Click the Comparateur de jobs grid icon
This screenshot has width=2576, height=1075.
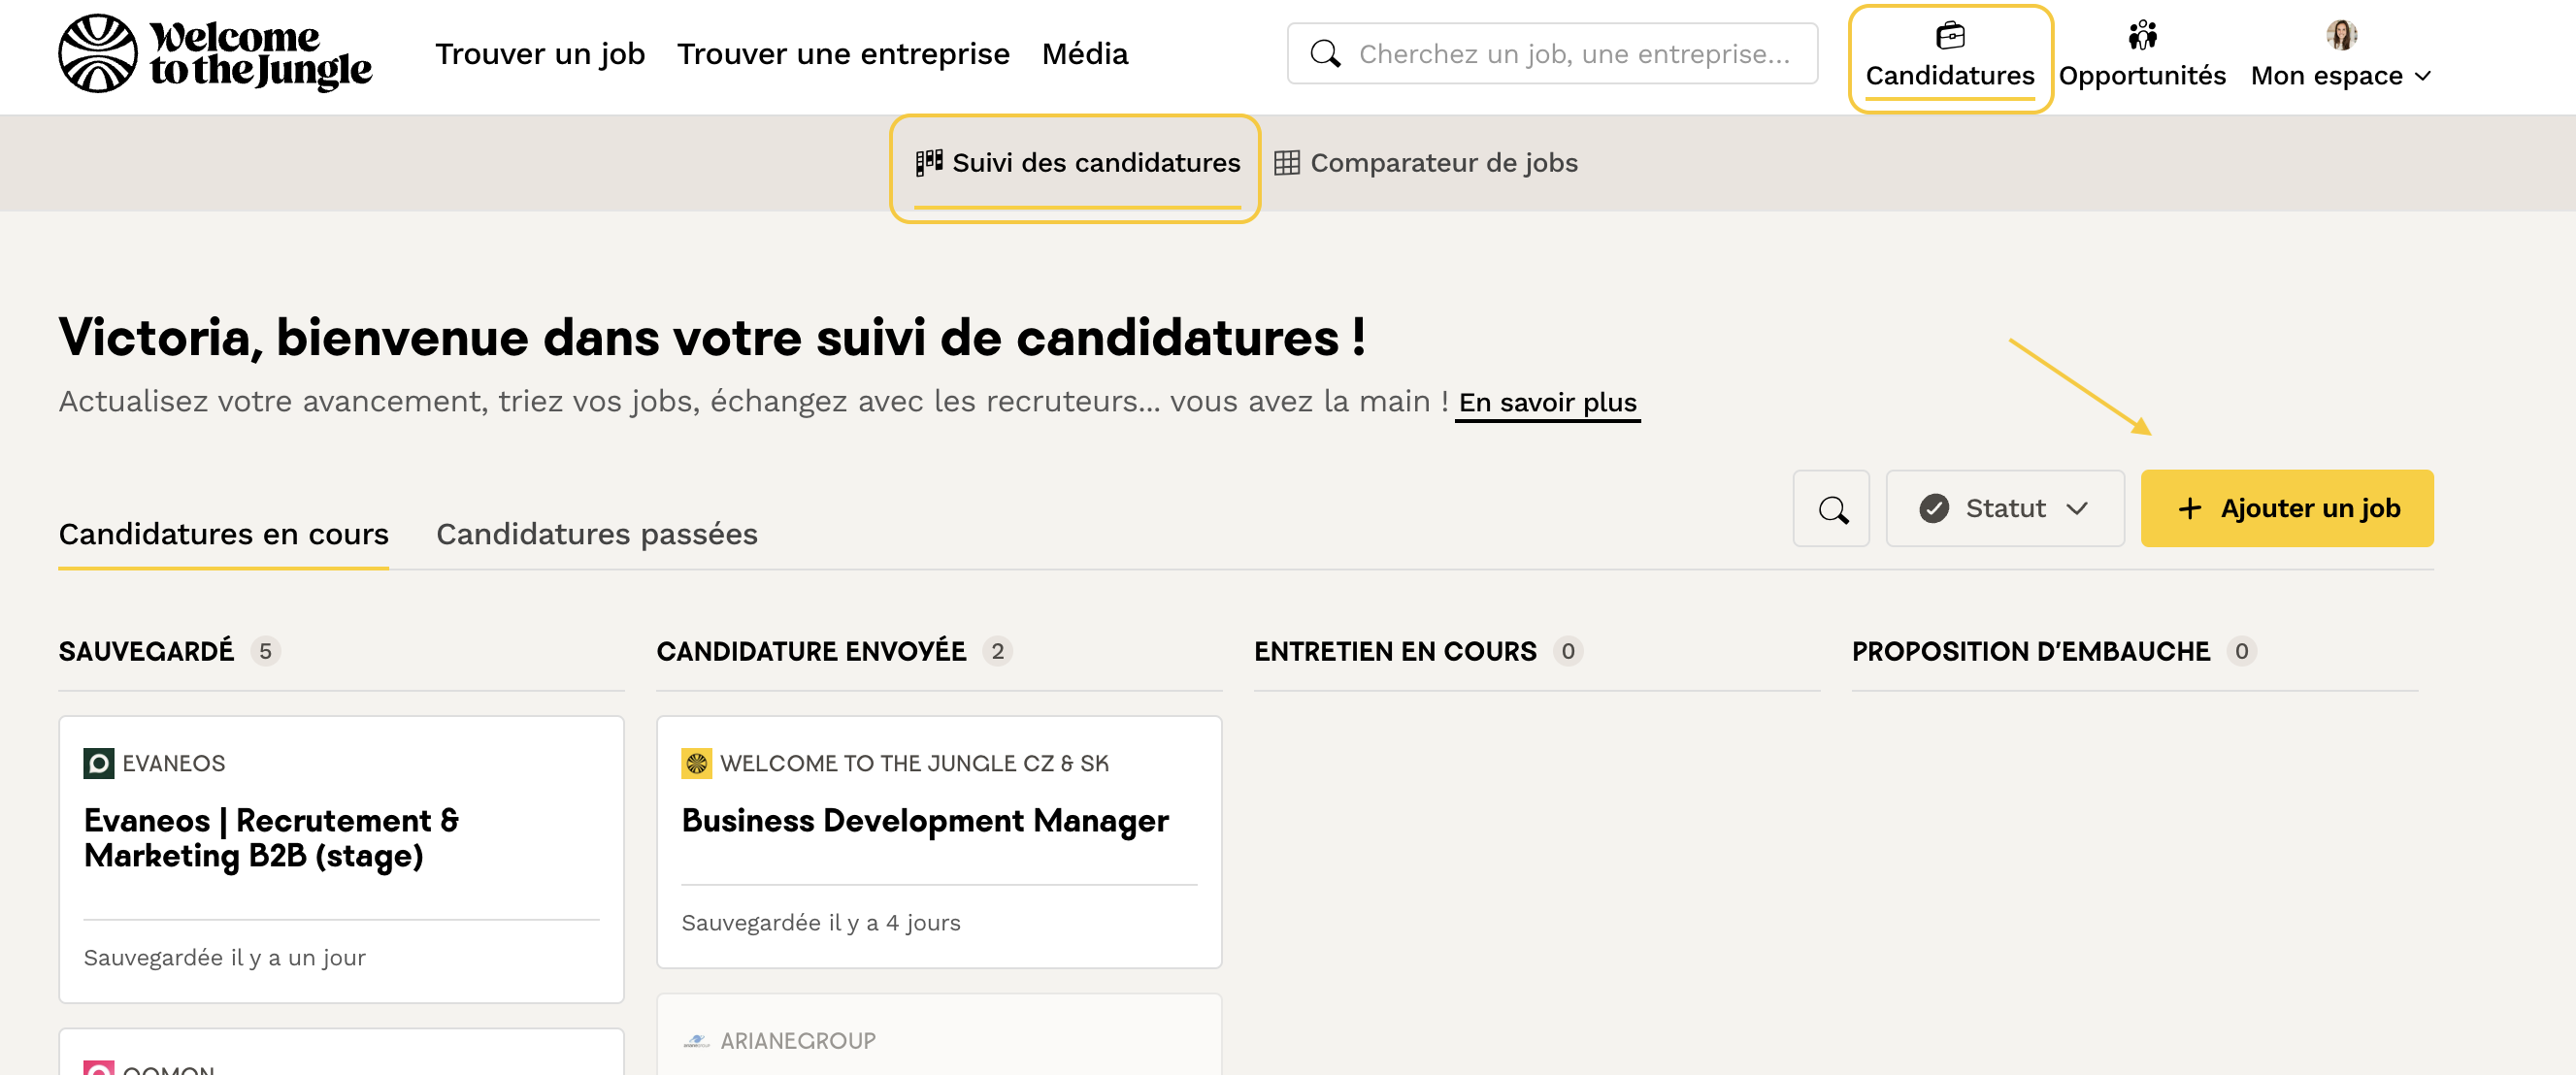coord(1286,163)
